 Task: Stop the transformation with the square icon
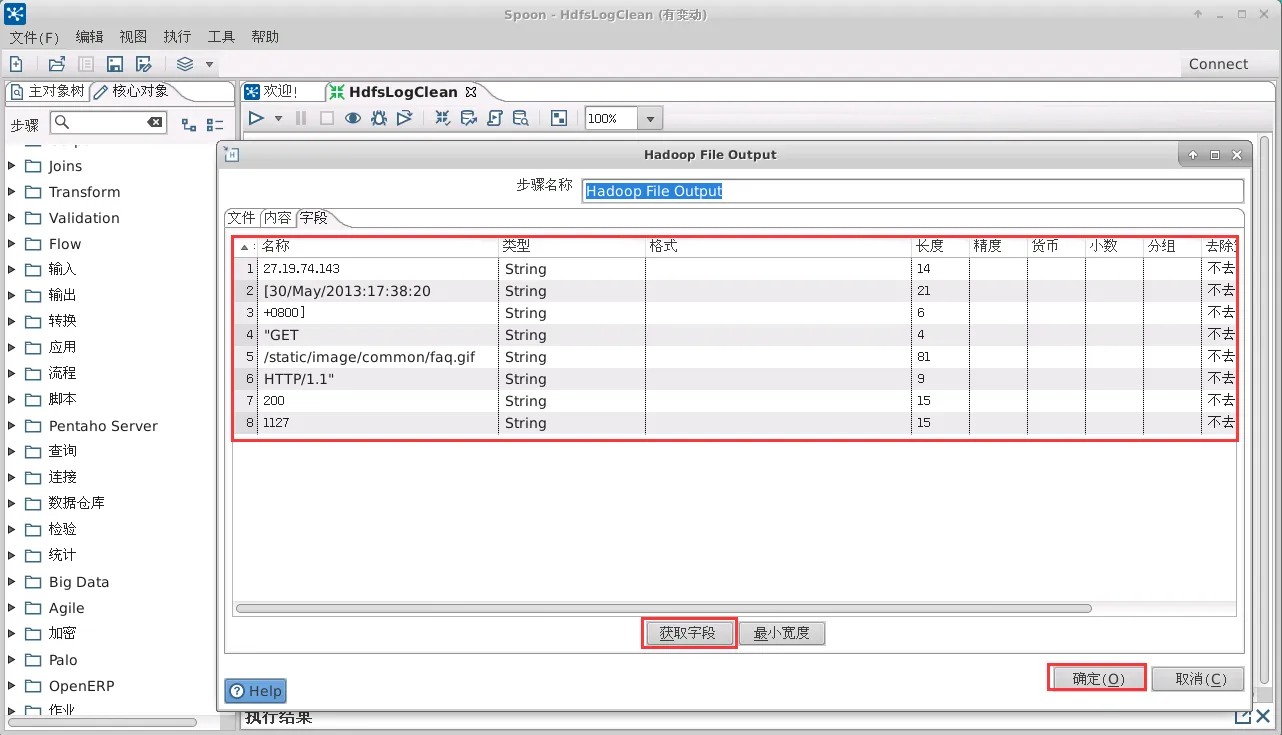327,118
